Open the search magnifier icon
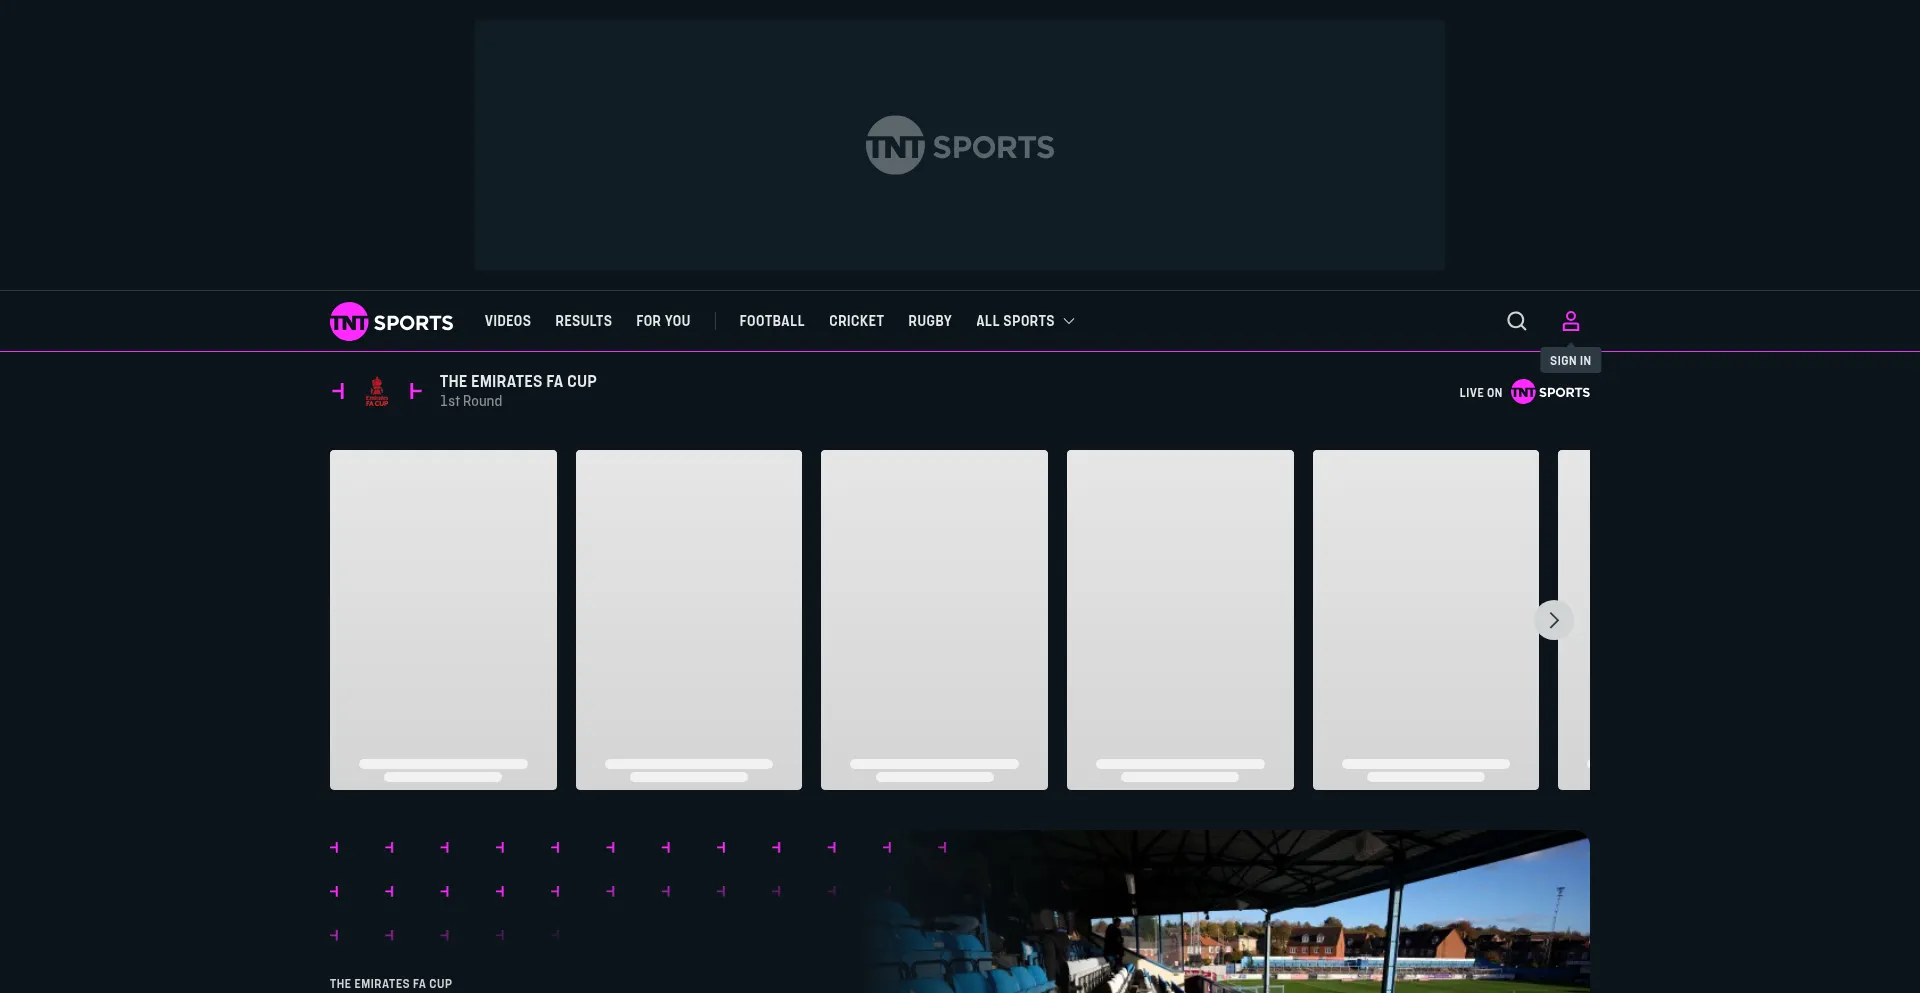Screen dimensions: 1920x993 click(x=1516, y=321)
